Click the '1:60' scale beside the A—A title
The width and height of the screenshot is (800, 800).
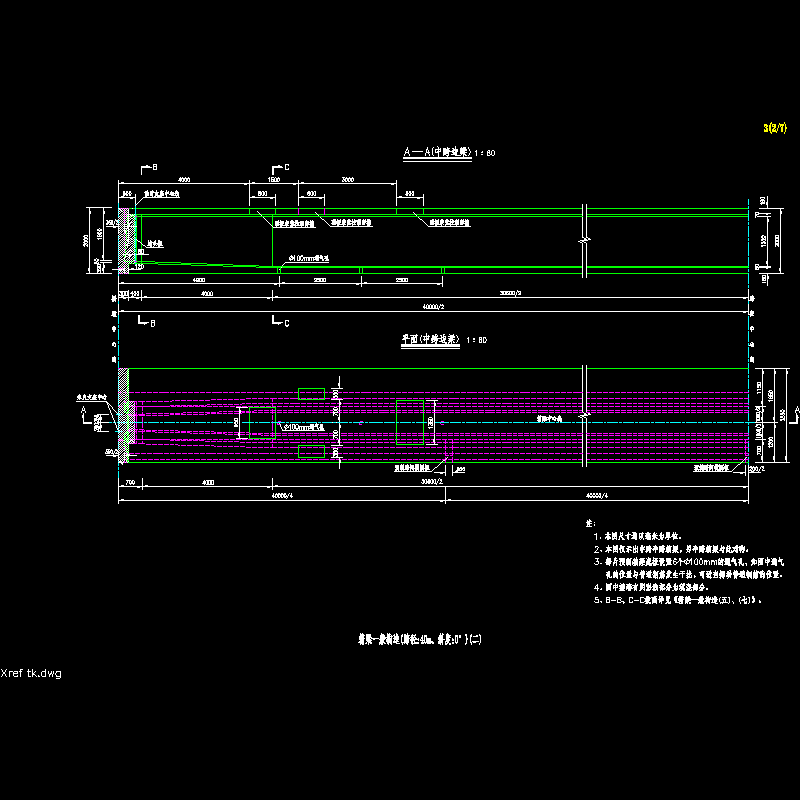(x=485, y=153)
